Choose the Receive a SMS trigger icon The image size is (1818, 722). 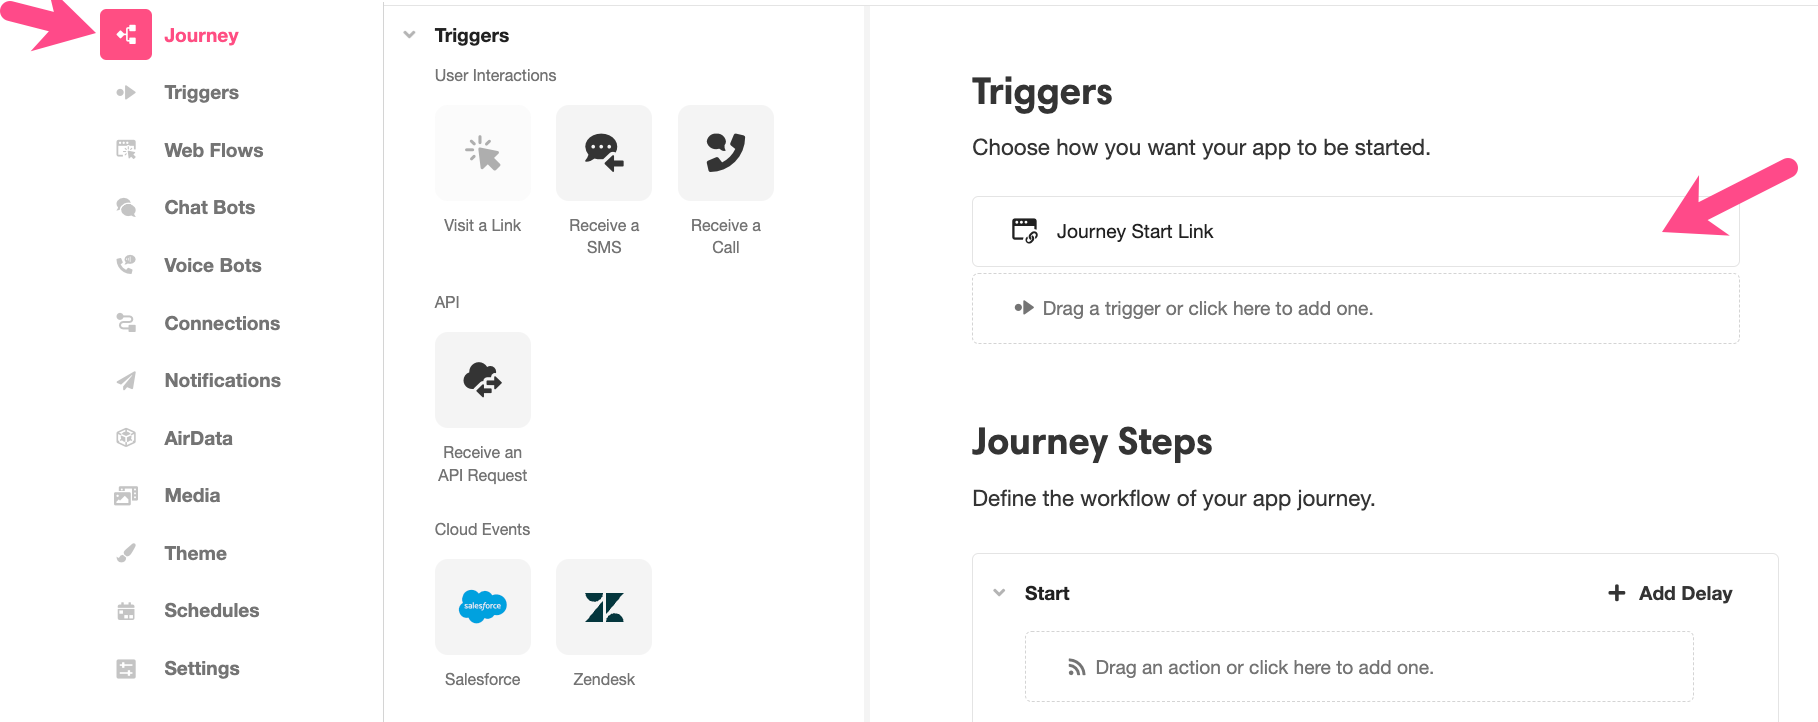click(604, 153)
